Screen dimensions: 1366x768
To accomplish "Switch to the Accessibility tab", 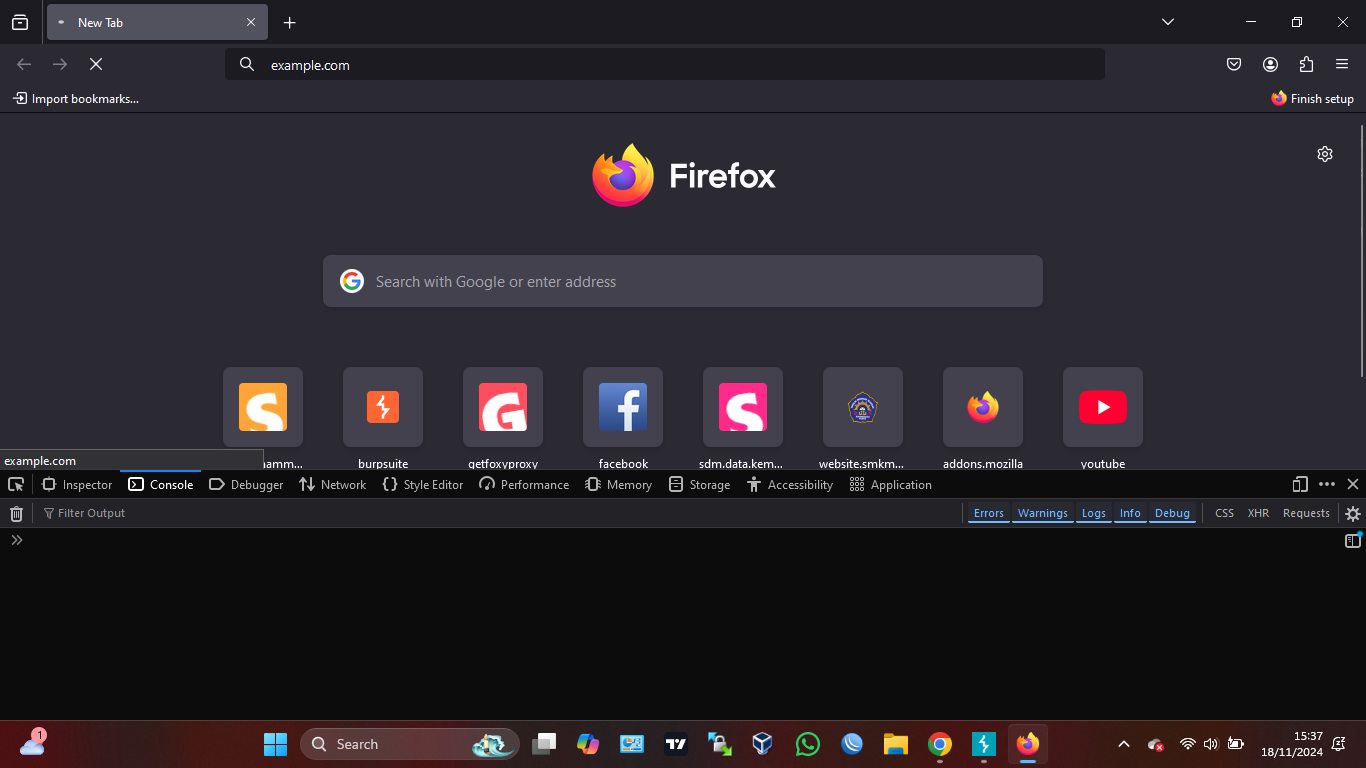I will pyautogui.click(x=790, y=484).
